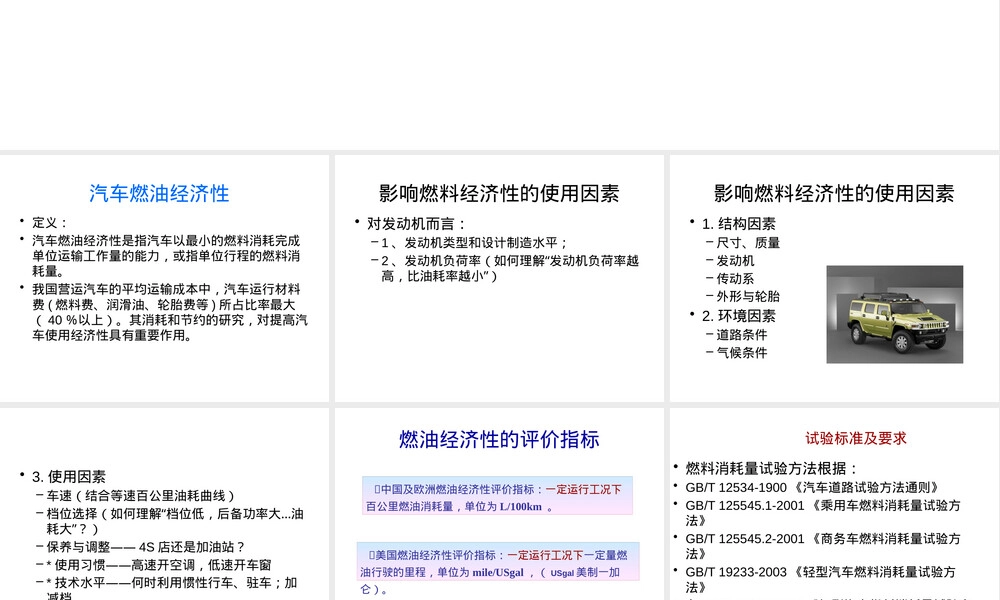Click the 车速（结合等速百公里油耗曲线） line
1000x600 pixels.
tap(142, 496)
